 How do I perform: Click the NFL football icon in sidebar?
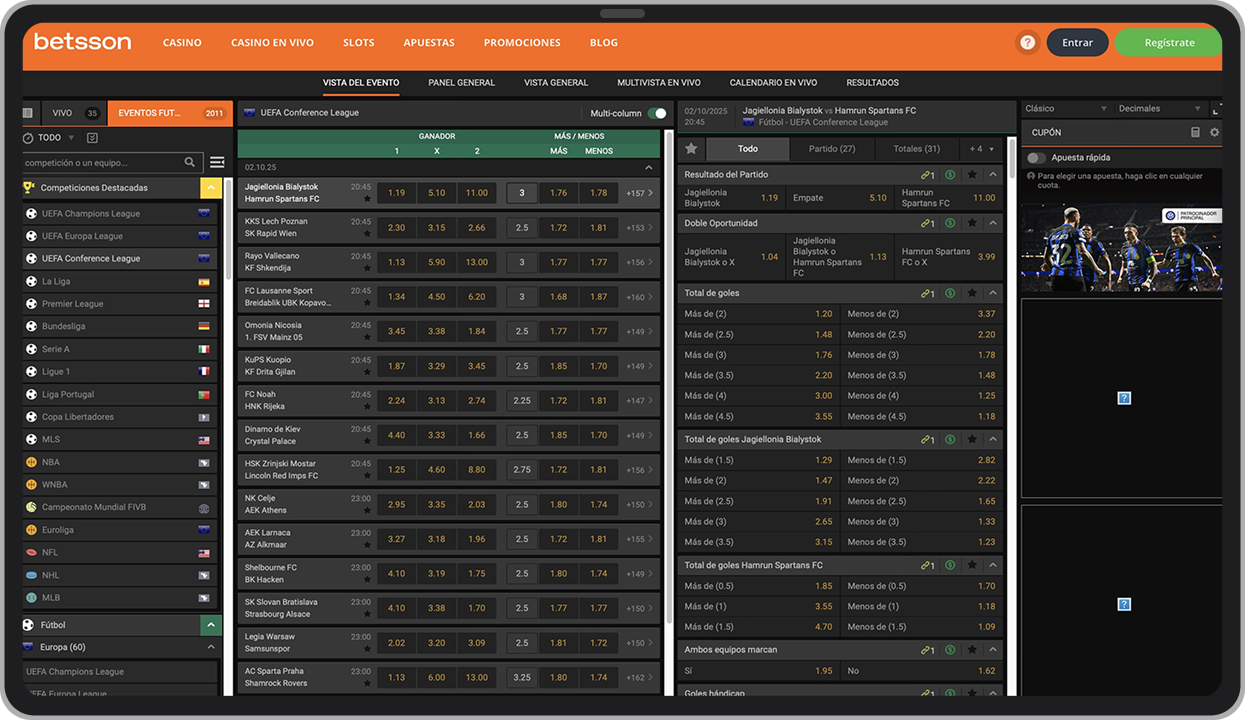[31, 552]
